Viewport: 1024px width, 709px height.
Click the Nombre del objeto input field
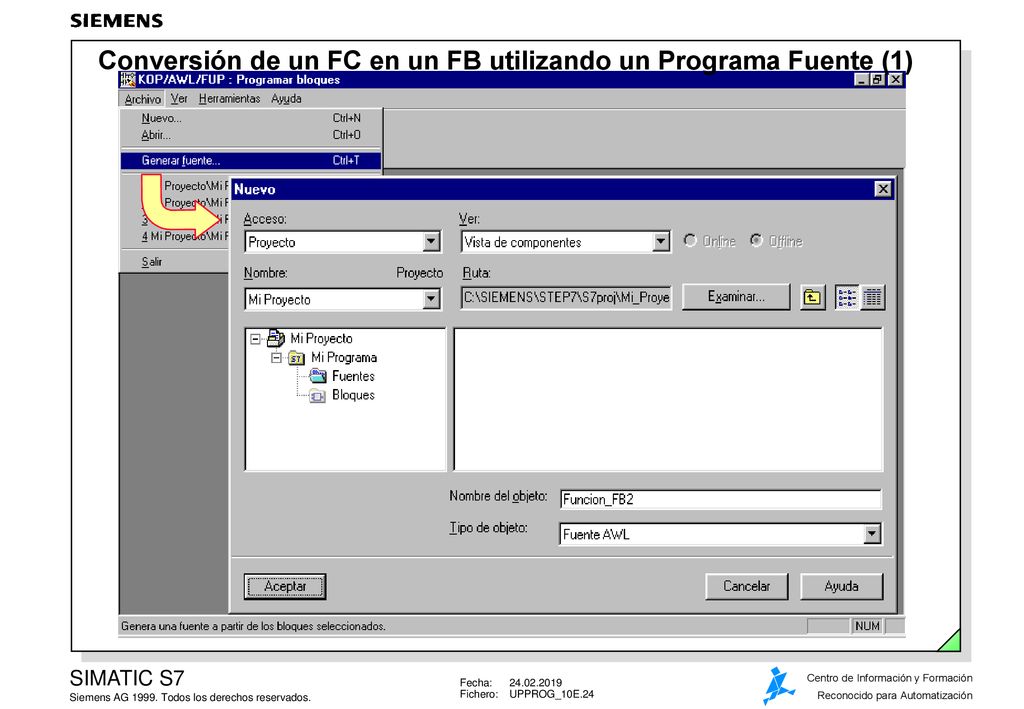720,500
